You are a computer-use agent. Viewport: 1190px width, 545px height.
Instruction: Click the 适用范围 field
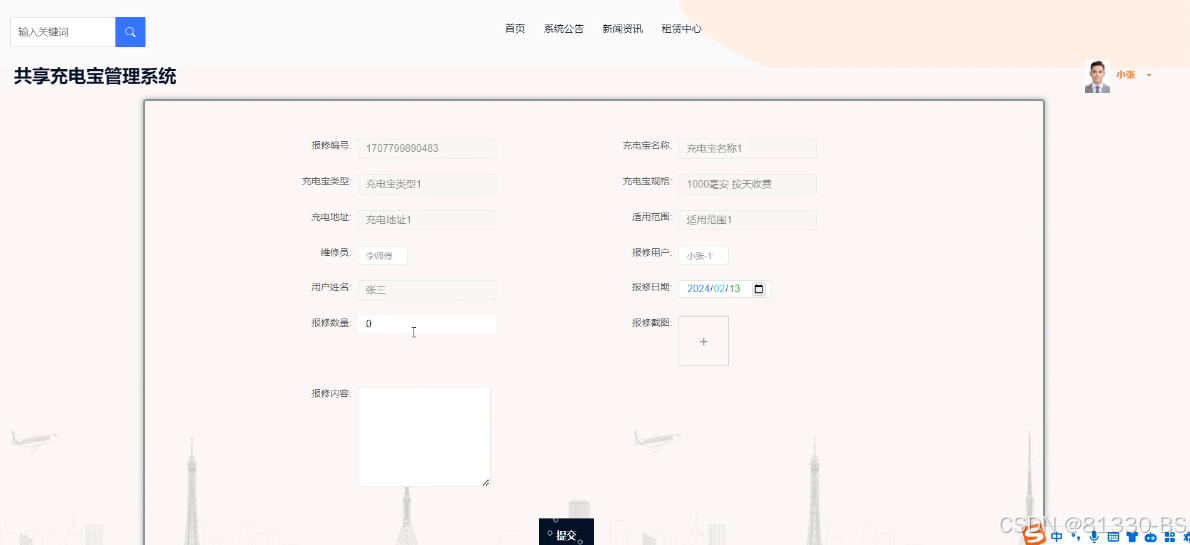748,219
